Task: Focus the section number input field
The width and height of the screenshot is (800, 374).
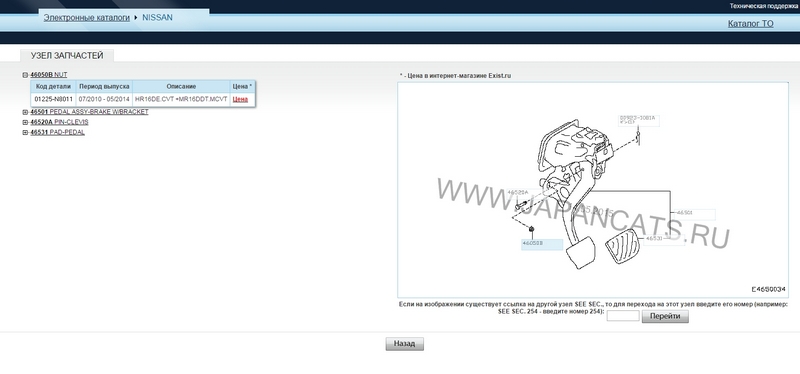Action: [622, 316]
